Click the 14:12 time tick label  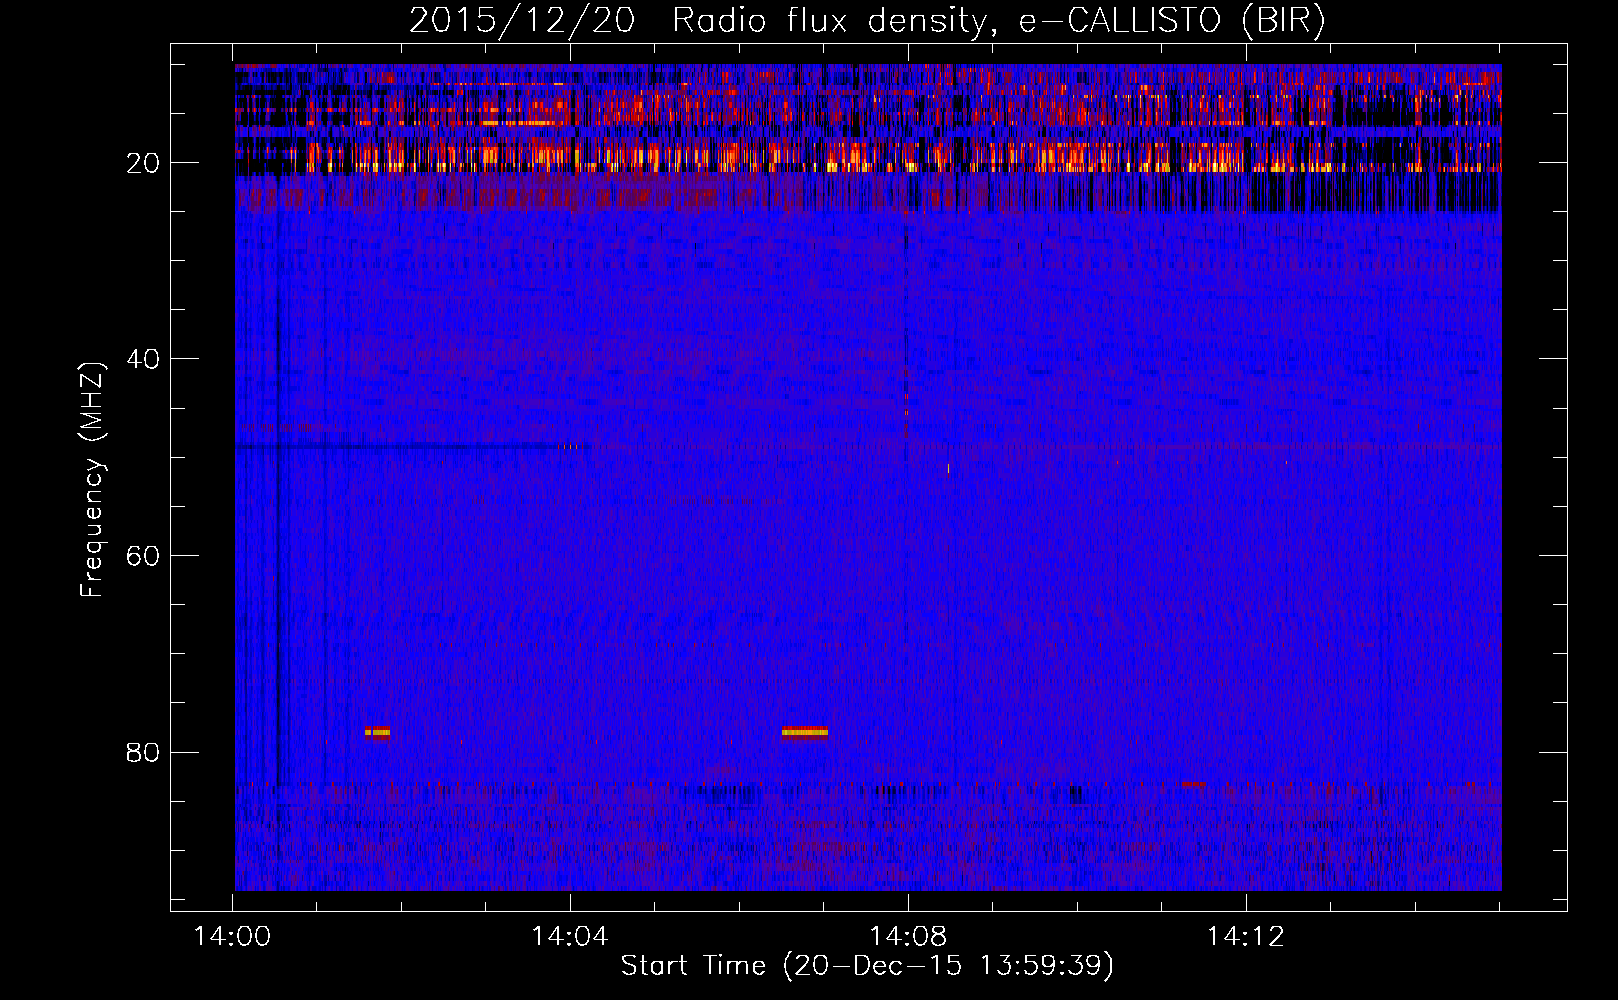[x=1245, y=937]
